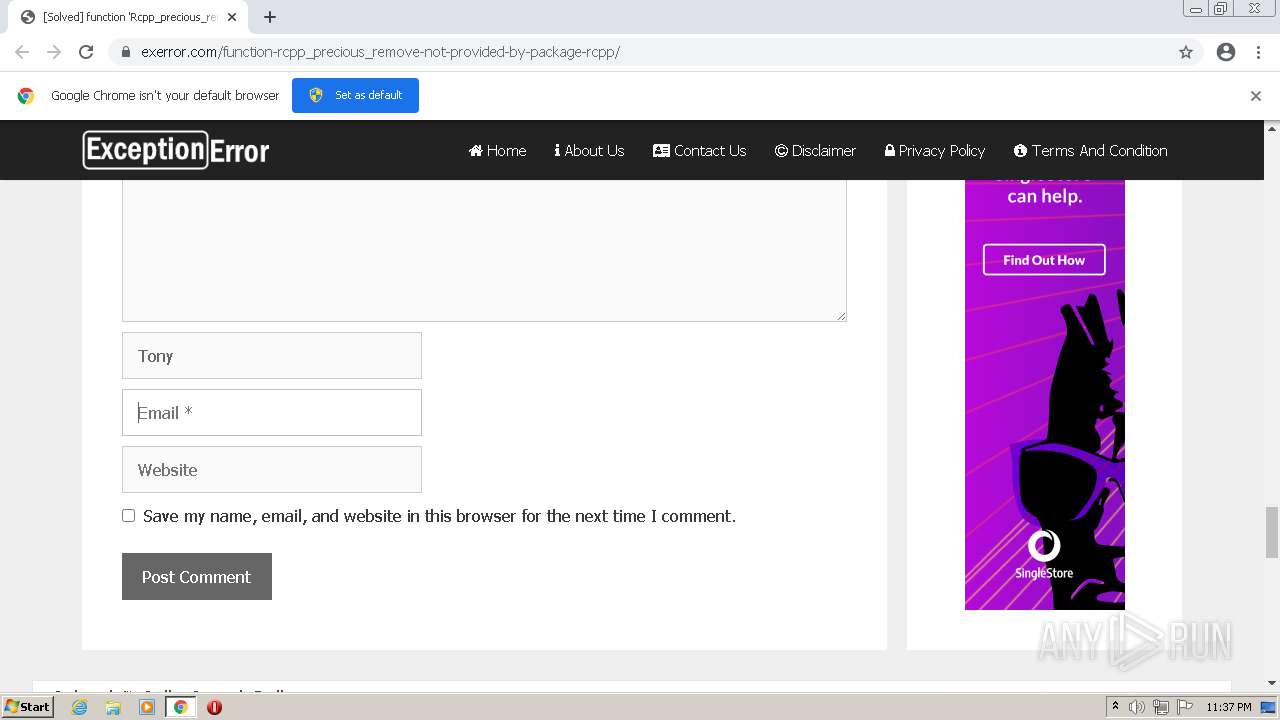This screenshot has height=720, width=1280.
Task: Click the browser back arrow
Action: point(22,52)
